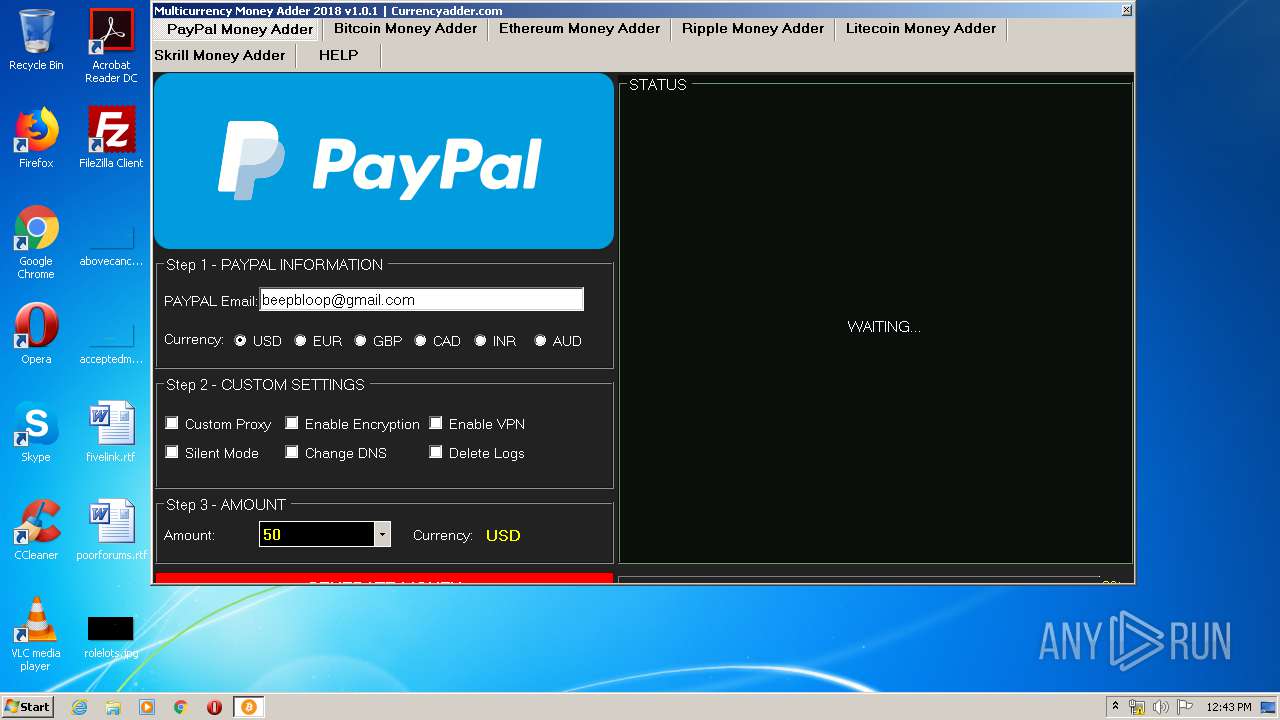
Task: Tick the Delete Logs checkbox
Action: (436, 453)
